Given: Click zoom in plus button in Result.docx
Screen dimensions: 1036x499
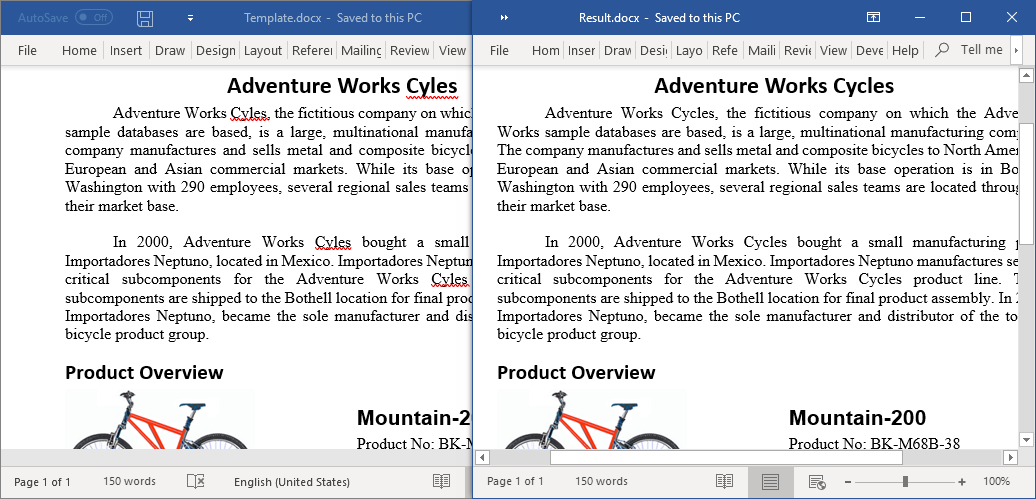Looking at the screenshot, I should pyautogui.click(x=962, y=482).
